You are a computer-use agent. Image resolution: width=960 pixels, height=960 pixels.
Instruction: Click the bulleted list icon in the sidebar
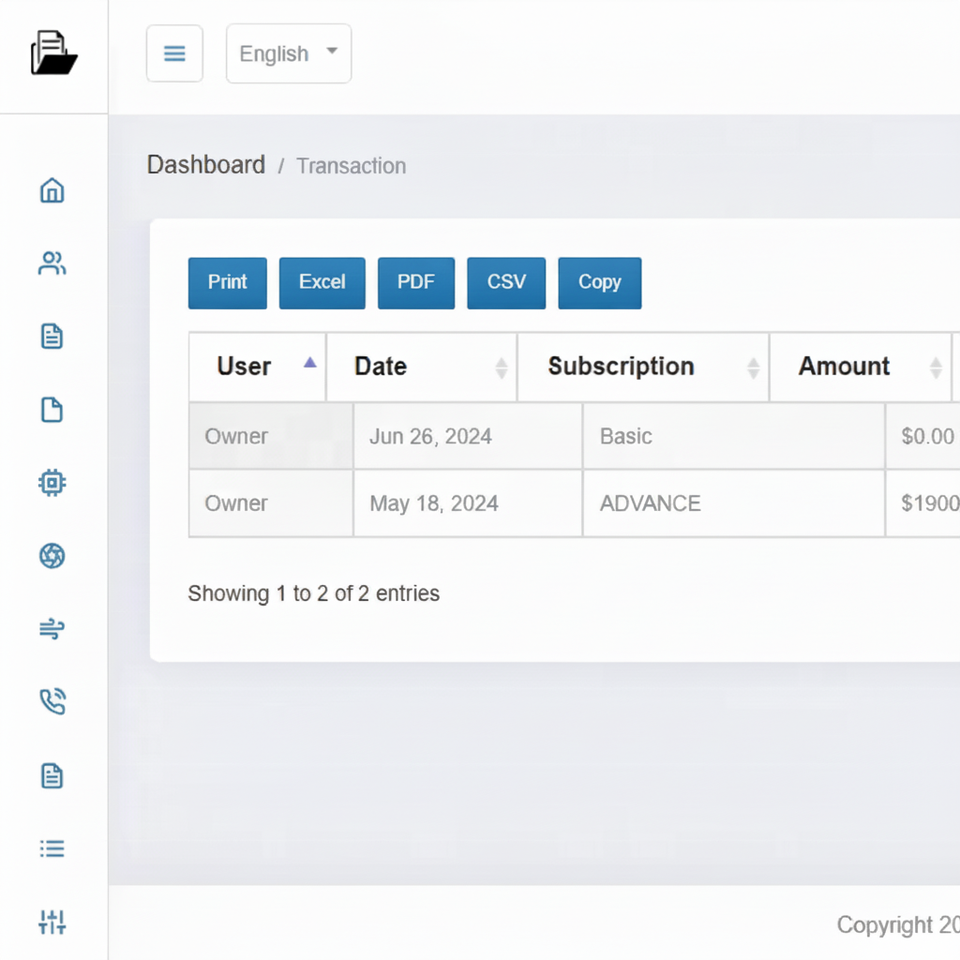tap(52, 849)
